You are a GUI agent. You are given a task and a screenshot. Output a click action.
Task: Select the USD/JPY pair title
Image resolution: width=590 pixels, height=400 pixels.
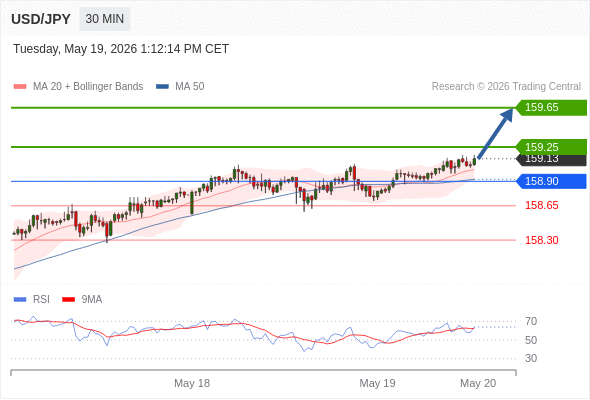41,19
